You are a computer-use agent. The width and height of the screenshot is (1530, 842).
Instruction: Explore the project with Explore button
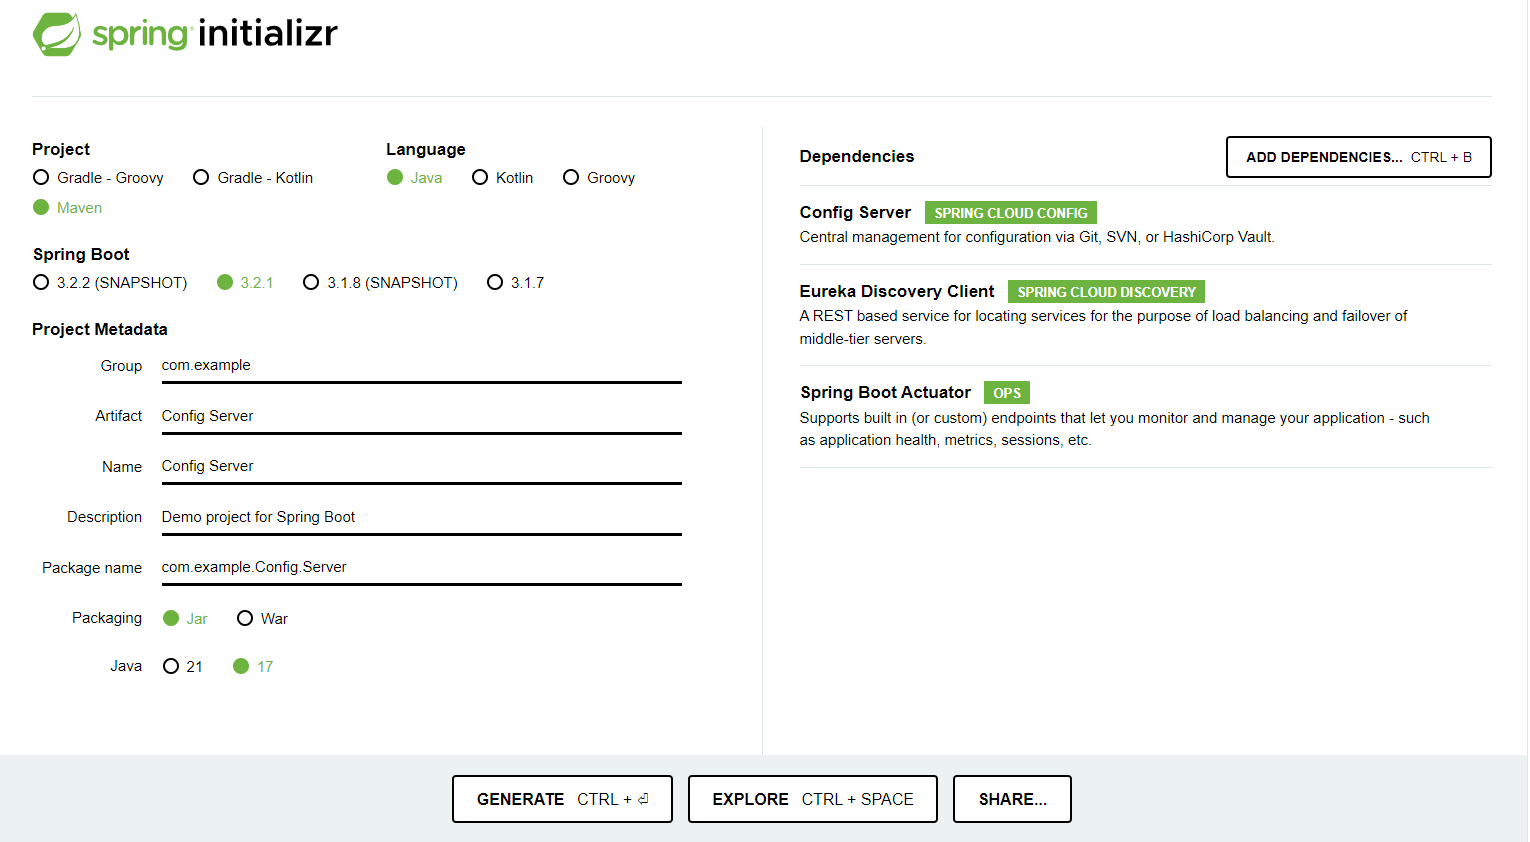[812, 799]
